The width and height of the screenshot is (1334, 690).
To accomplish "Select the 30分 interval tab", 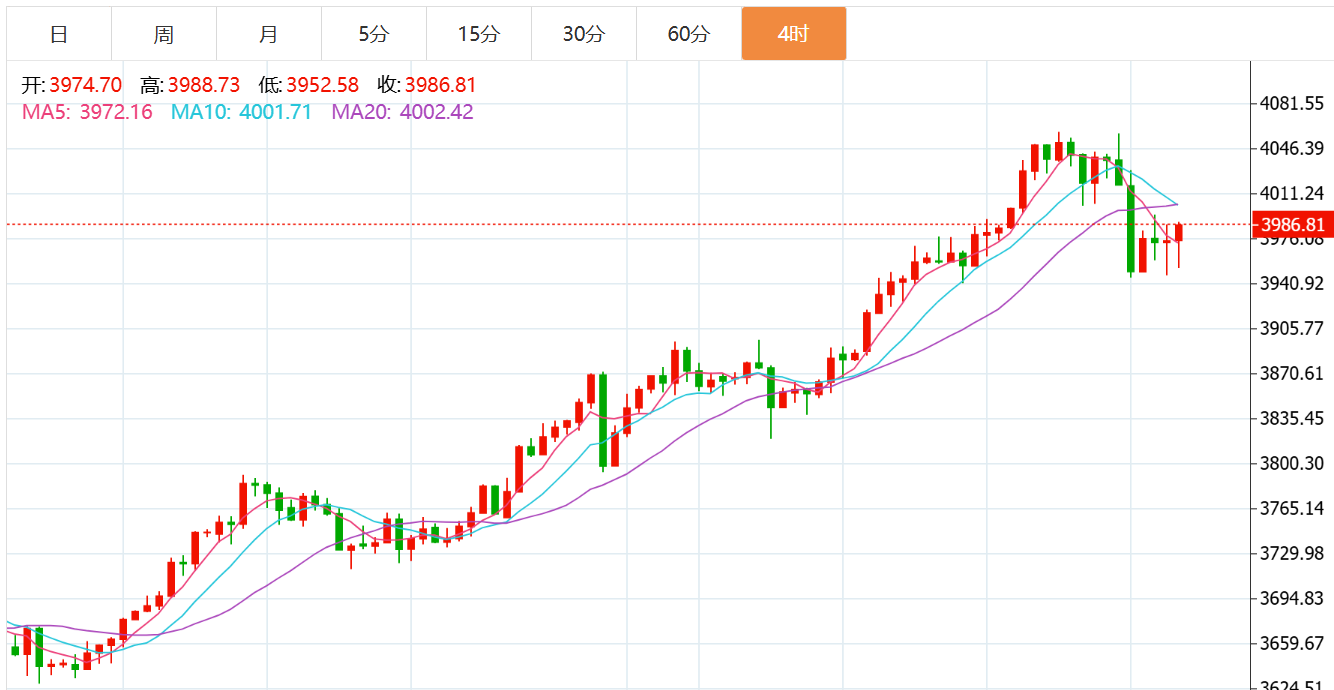I will (584, 34).
